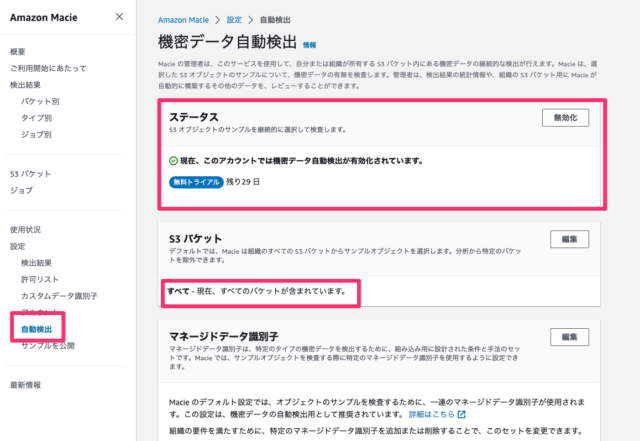Open ご利用開始にあたって page
The image size is (640, 441).
(x=48, y=68)
